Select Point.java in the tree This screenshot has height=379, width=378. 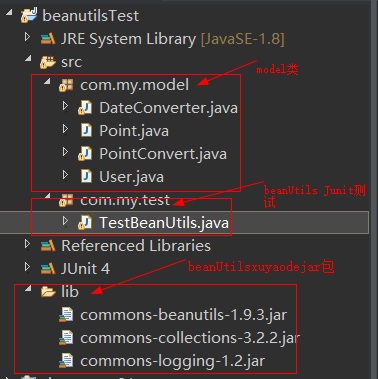point(134,131)
